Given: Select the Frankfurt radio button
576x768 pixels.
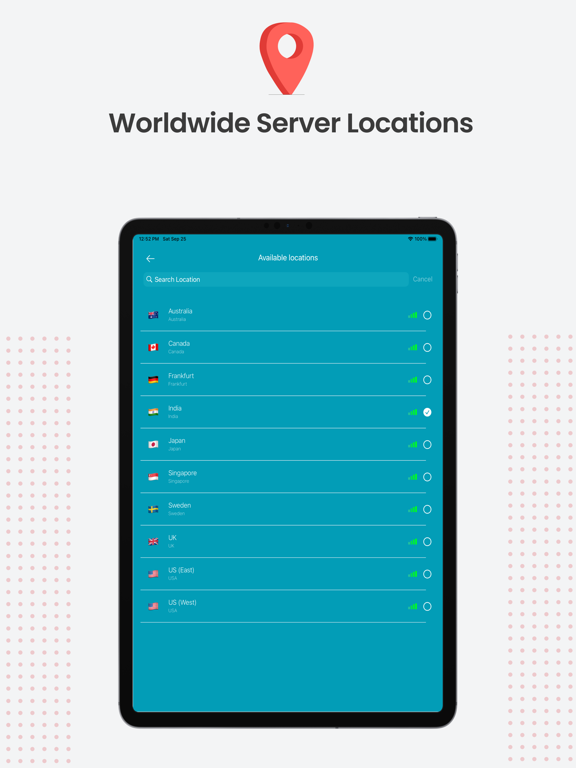Looking at the screenshot, I should (x=427, y=380).
